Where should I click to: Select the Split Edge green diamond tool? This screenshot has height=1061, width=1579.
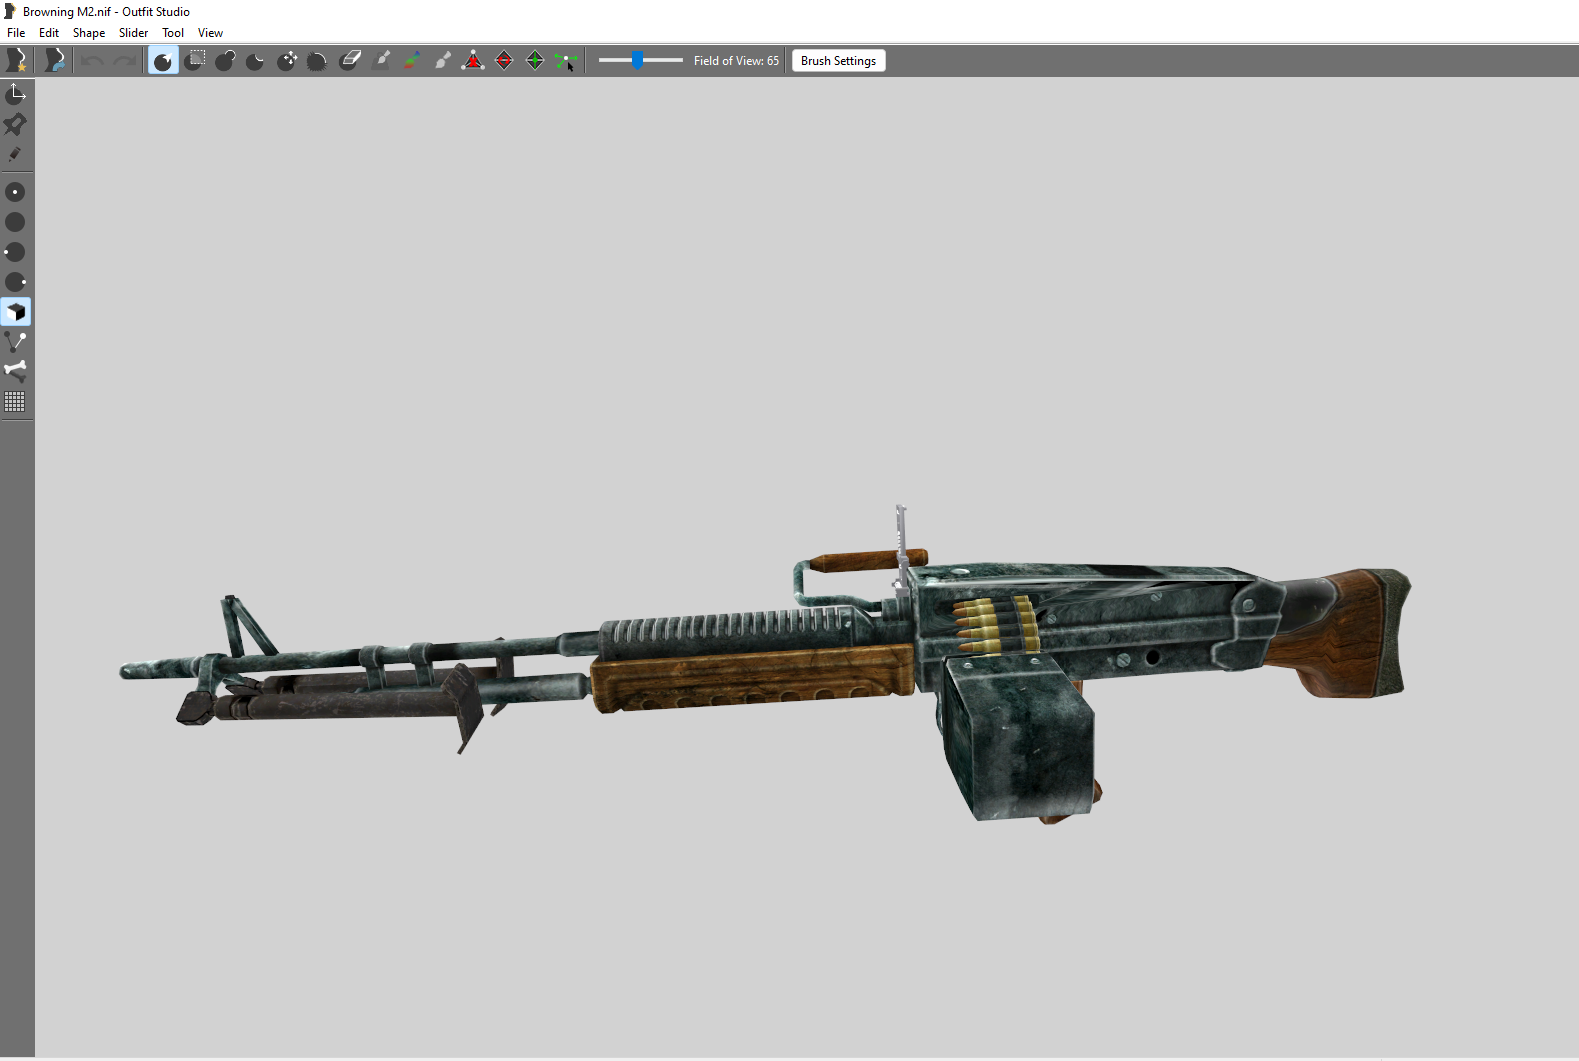(535, 61)
